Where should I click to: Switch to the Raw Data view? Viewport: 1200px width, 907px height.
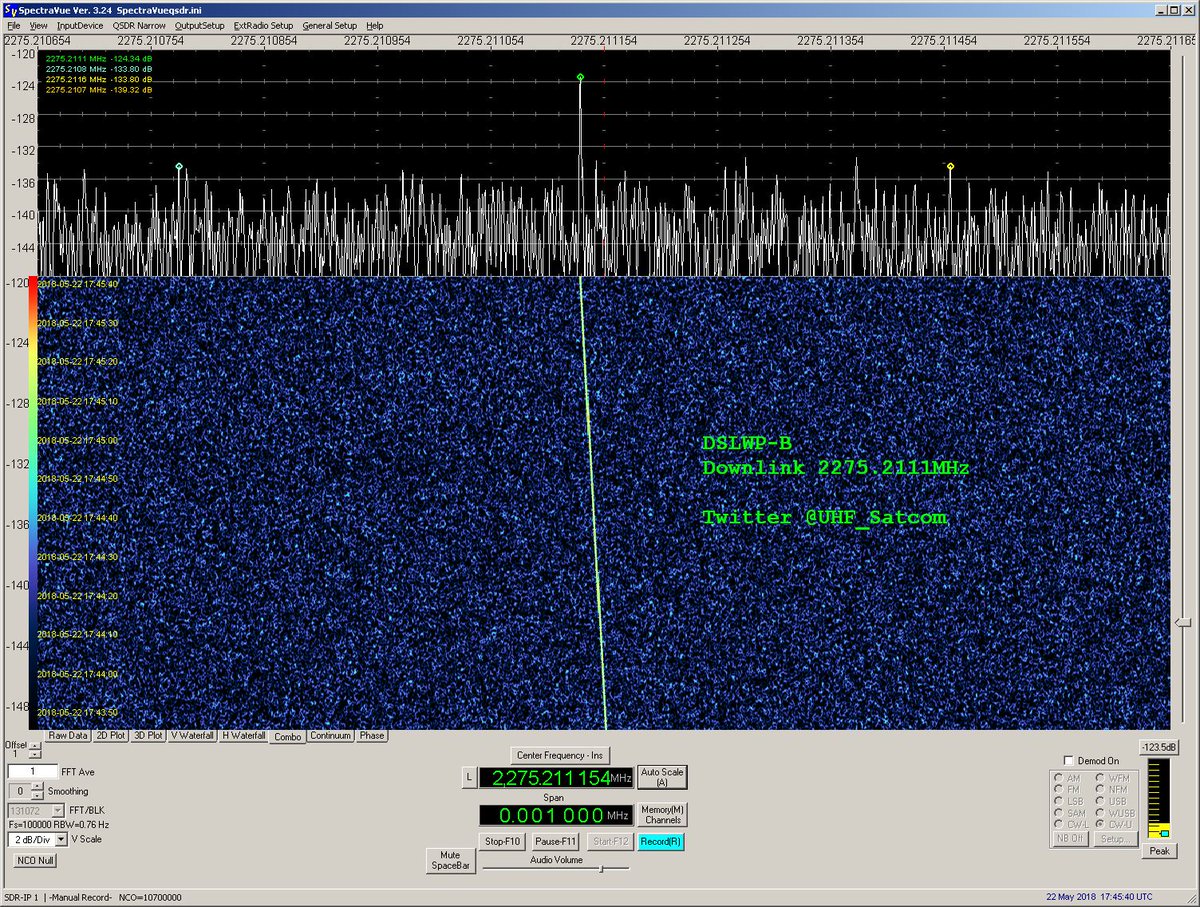(68, 736)
